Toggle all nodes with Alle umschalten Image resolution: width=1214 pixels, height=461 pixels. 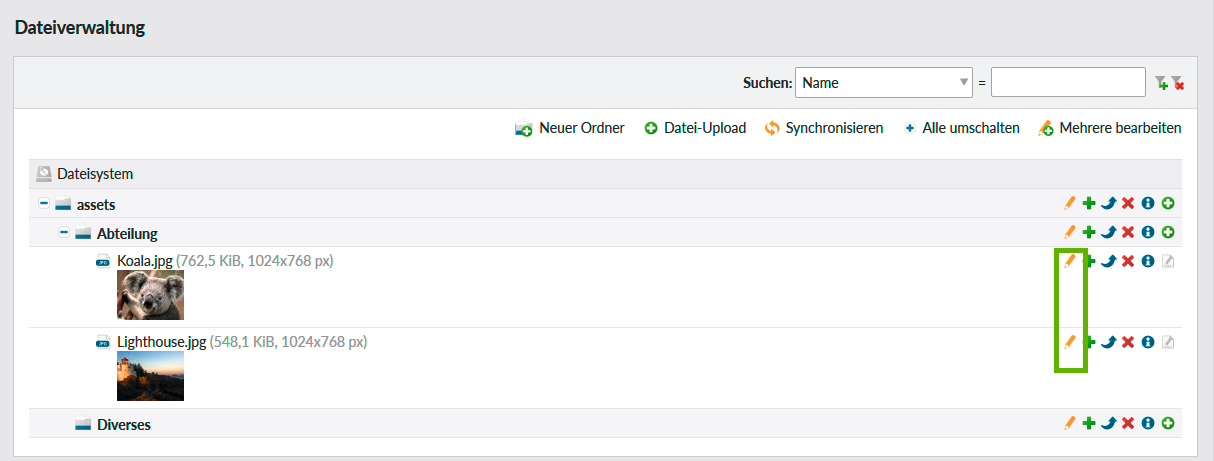[961, 128]
